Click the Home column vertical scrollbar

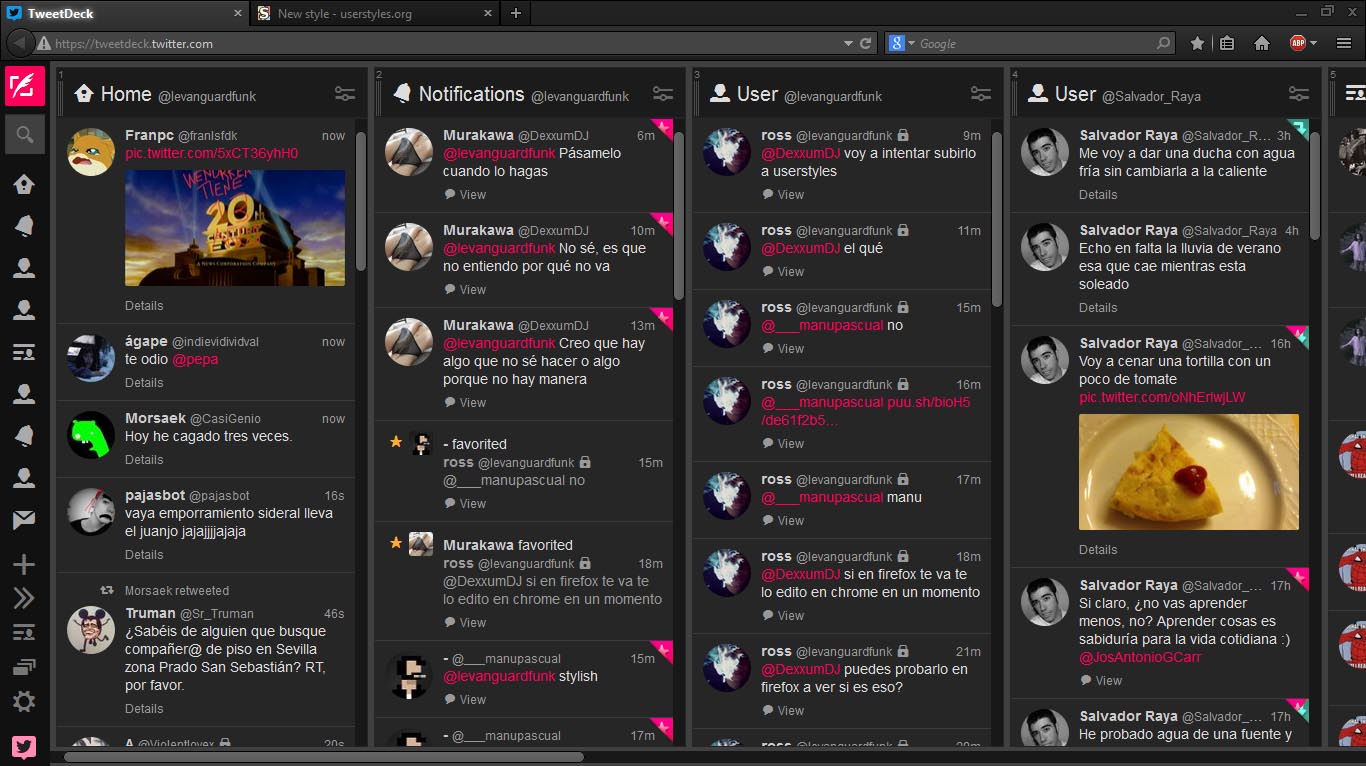point(361,200)
